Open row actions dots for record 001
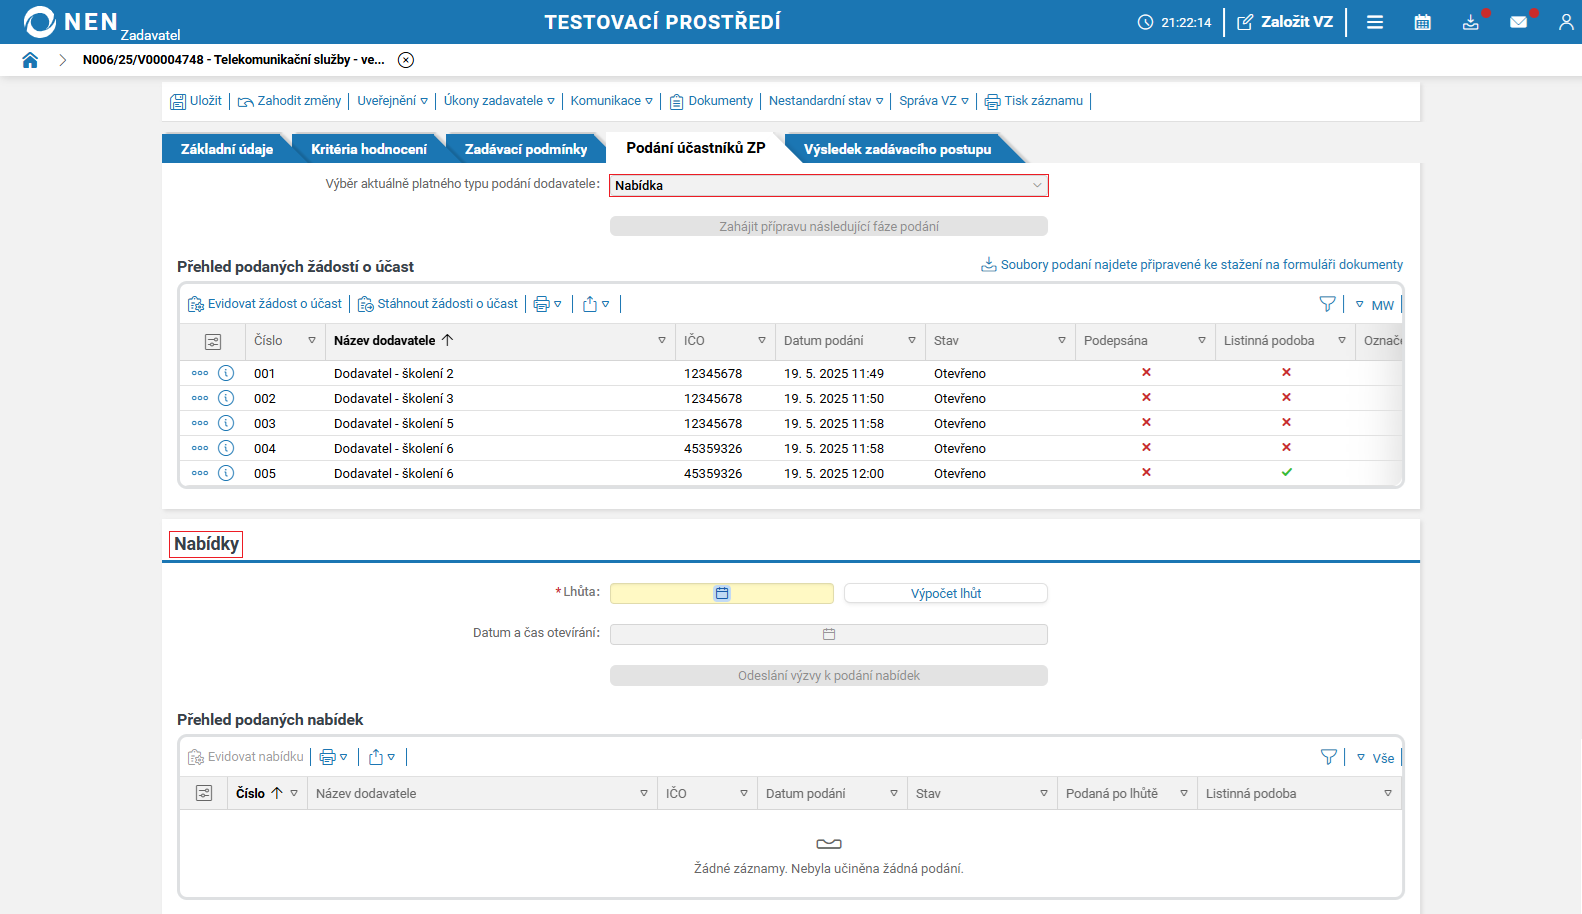This screenshot has width=1582, height=914. tap(200, 373)
